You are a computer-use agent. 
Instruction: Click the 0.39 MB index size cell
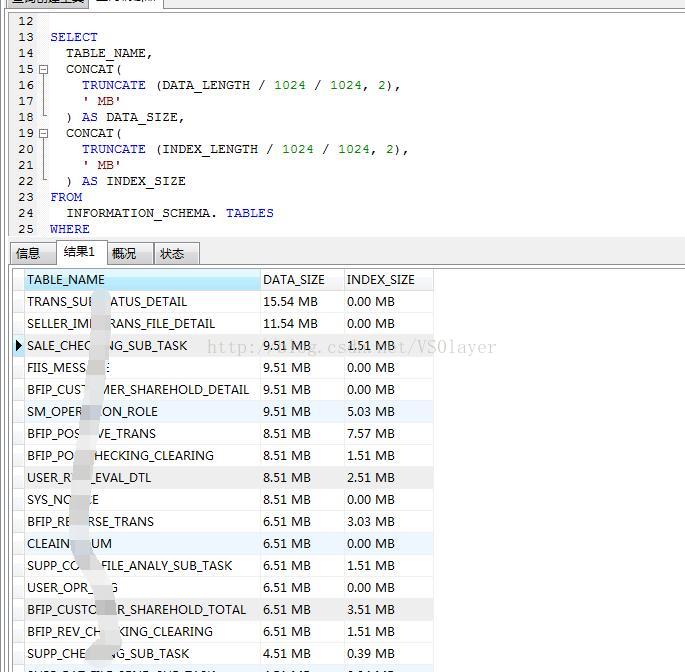coord(389,654)
